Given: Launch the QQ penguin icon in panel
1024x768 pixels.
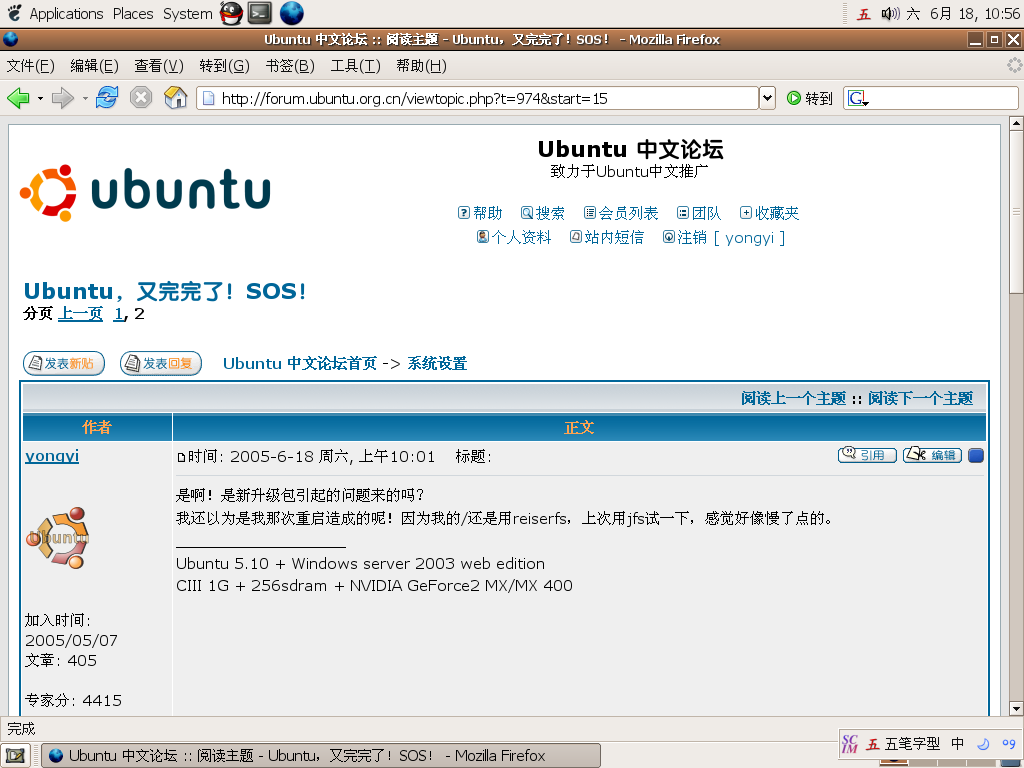Looking at the screenshot, I should coord(231,13).
